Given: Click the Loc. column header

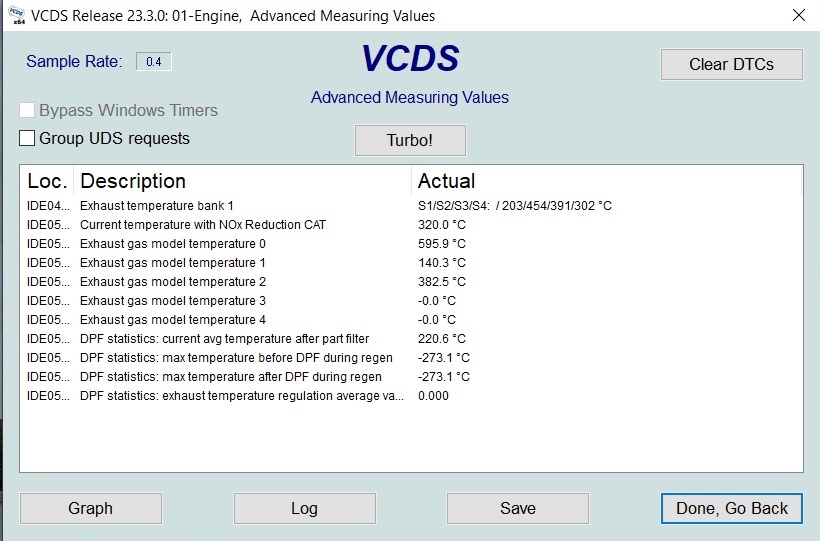Looking at the screenshot, I should click(x=48, y=181).
